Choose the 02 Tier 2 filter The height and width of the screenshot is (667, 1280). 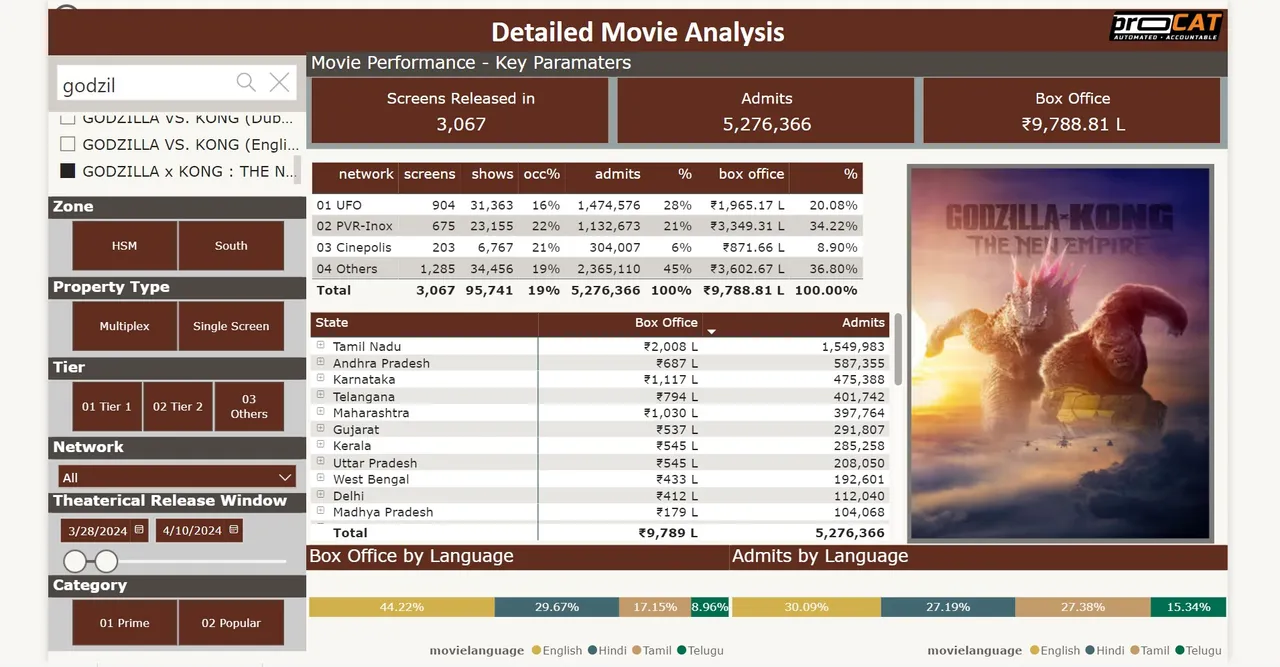tap(178, 406)
